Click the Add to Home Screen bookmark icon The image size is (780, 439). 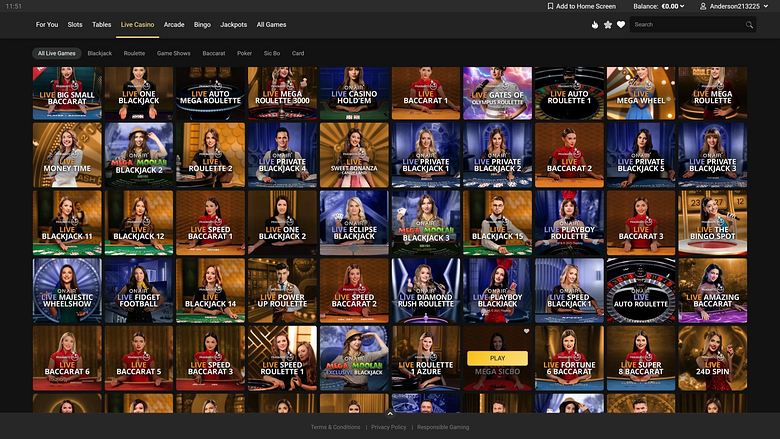click(550, 6)
